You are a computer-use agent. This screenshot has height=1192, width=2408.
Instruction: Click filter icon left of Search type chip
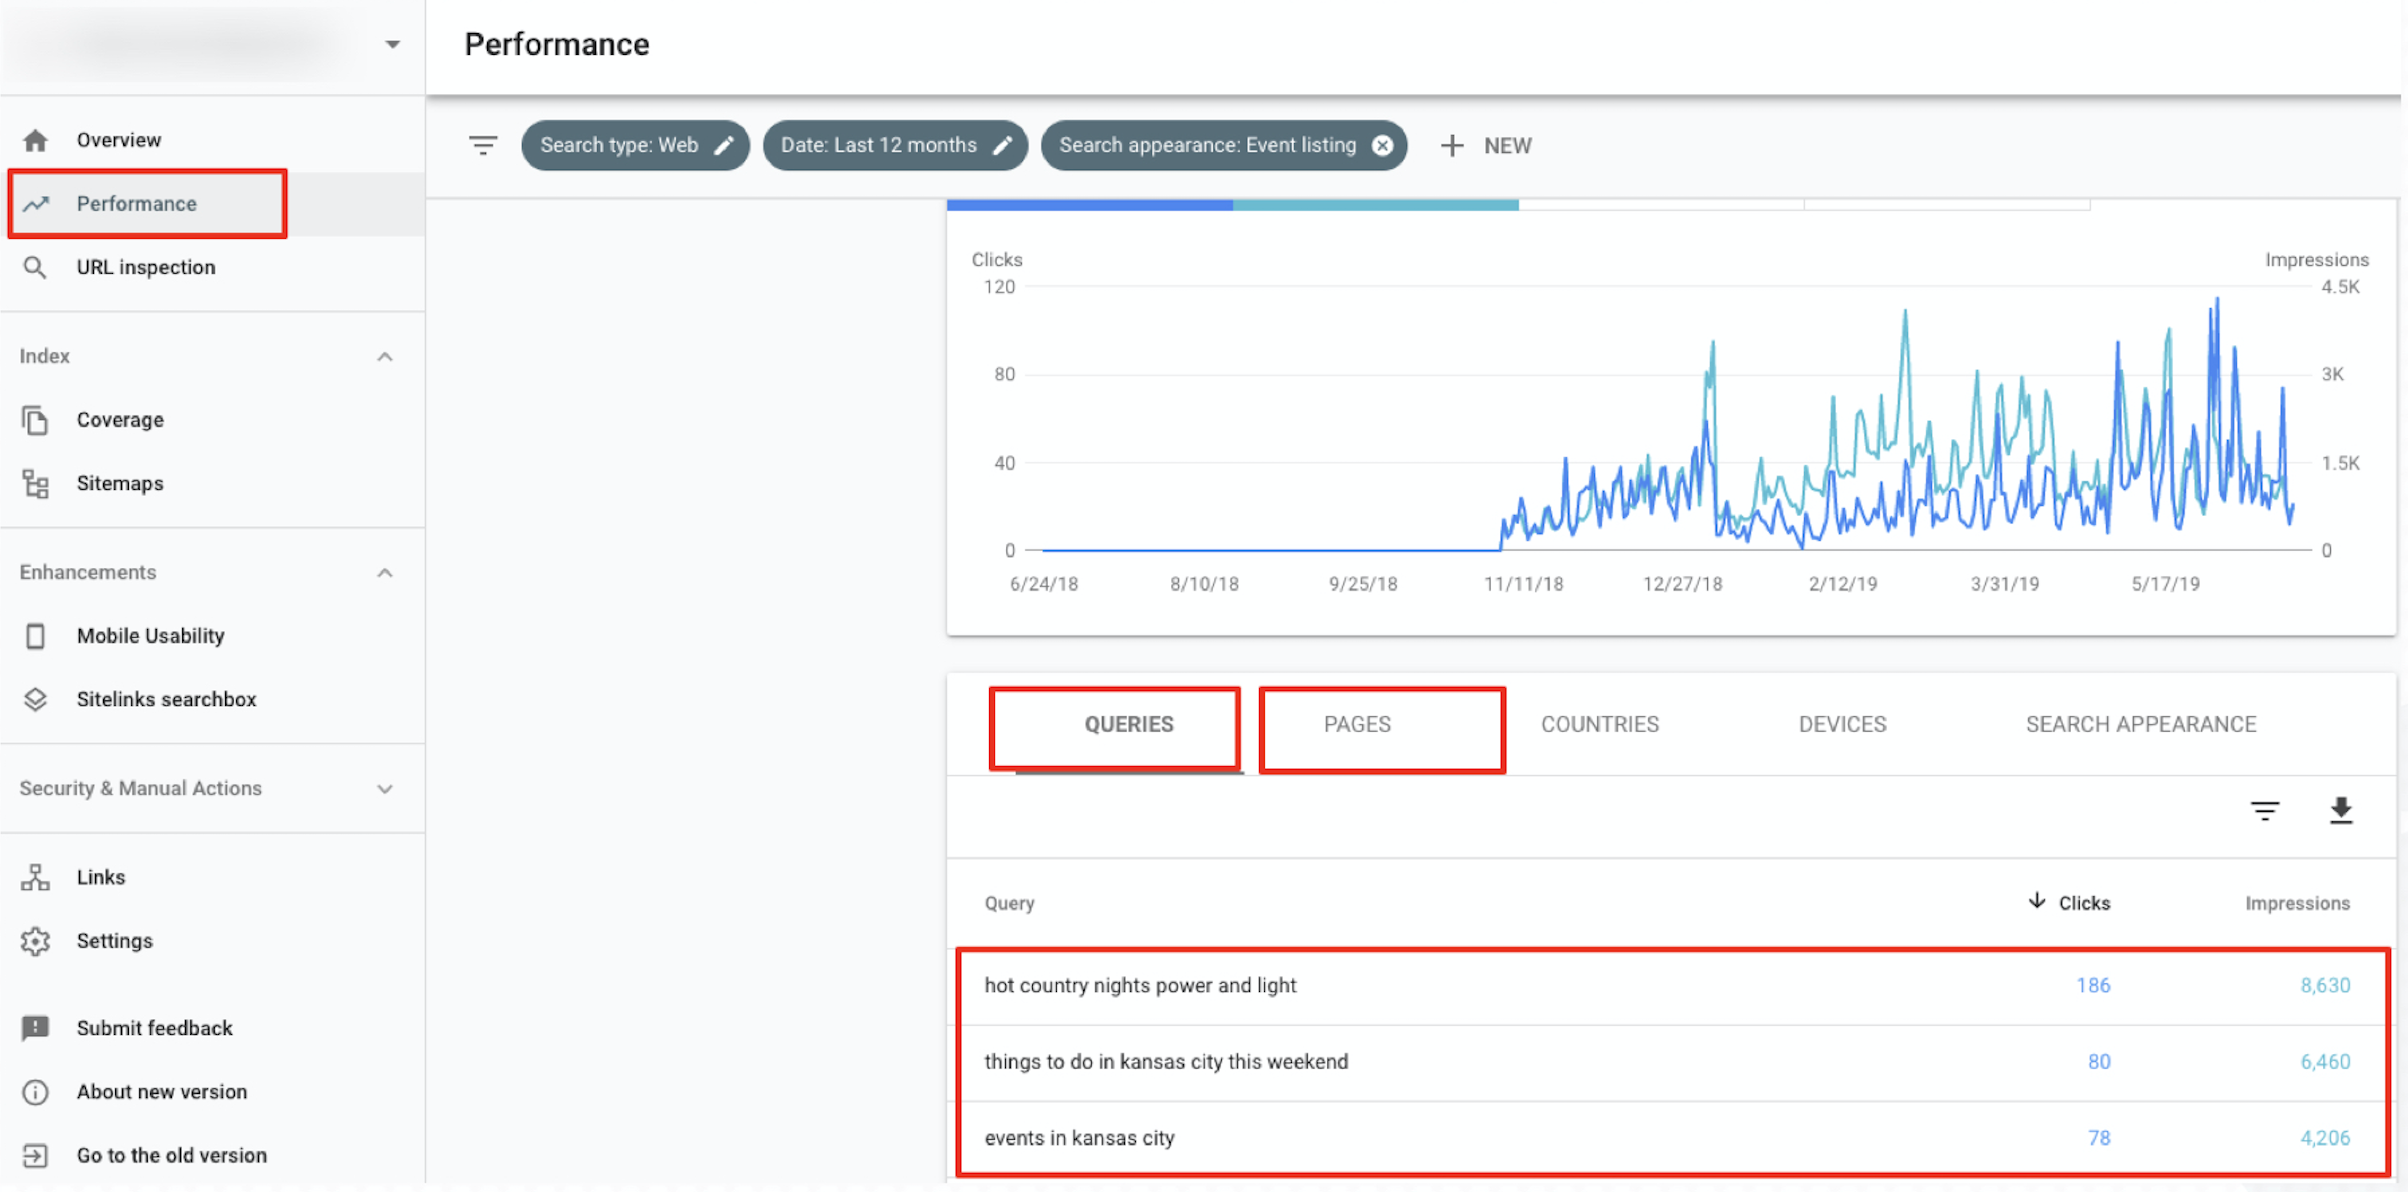[x=483, y=146]
